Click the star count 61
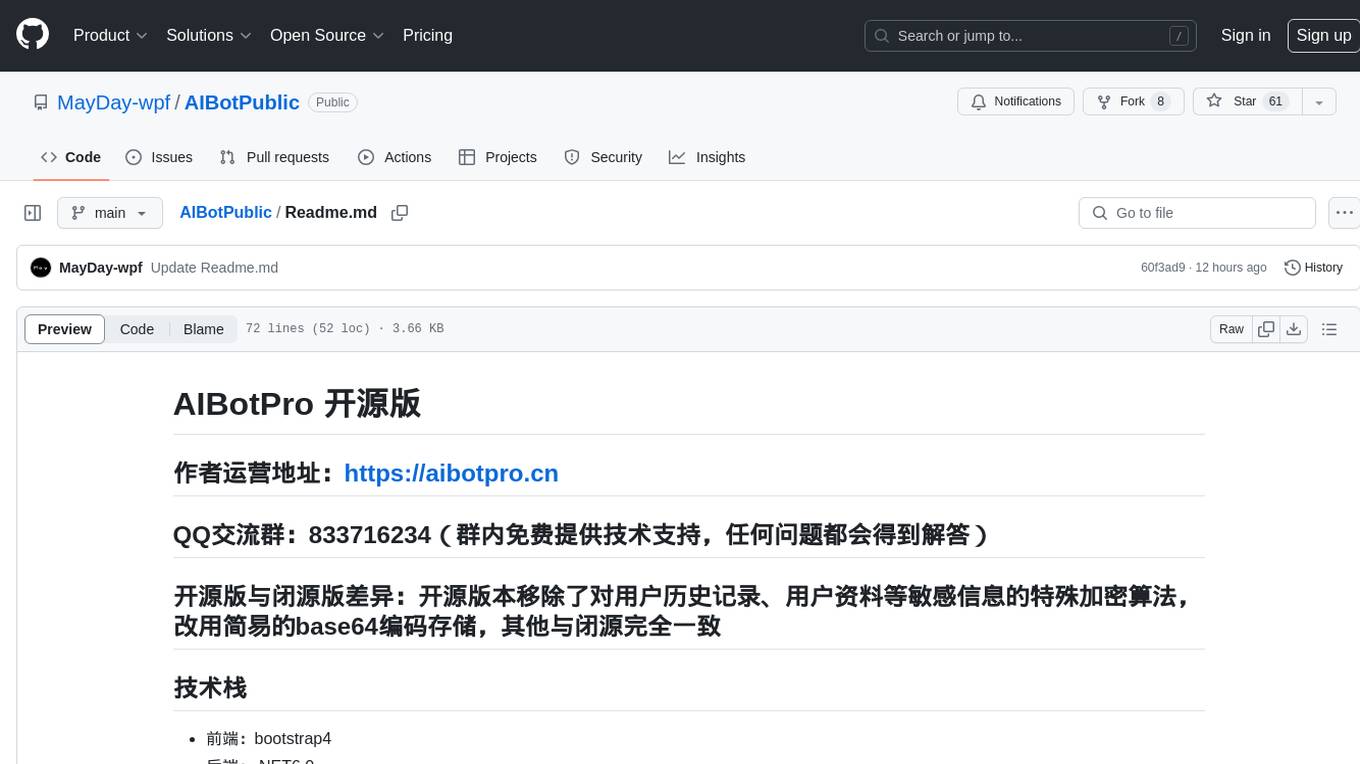 tap(1275, 102)
